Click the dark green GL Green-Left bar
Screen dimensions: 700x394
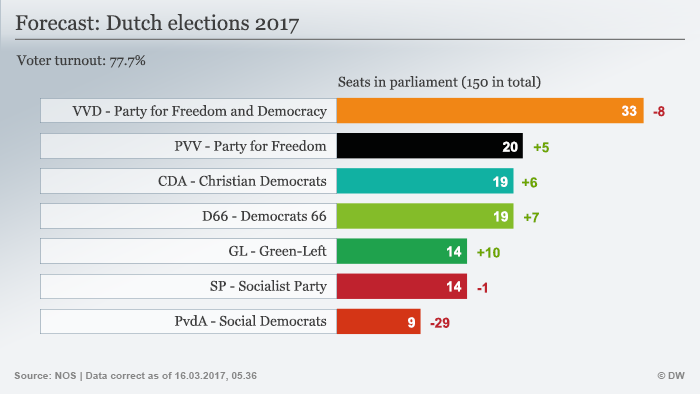(402, 251)
